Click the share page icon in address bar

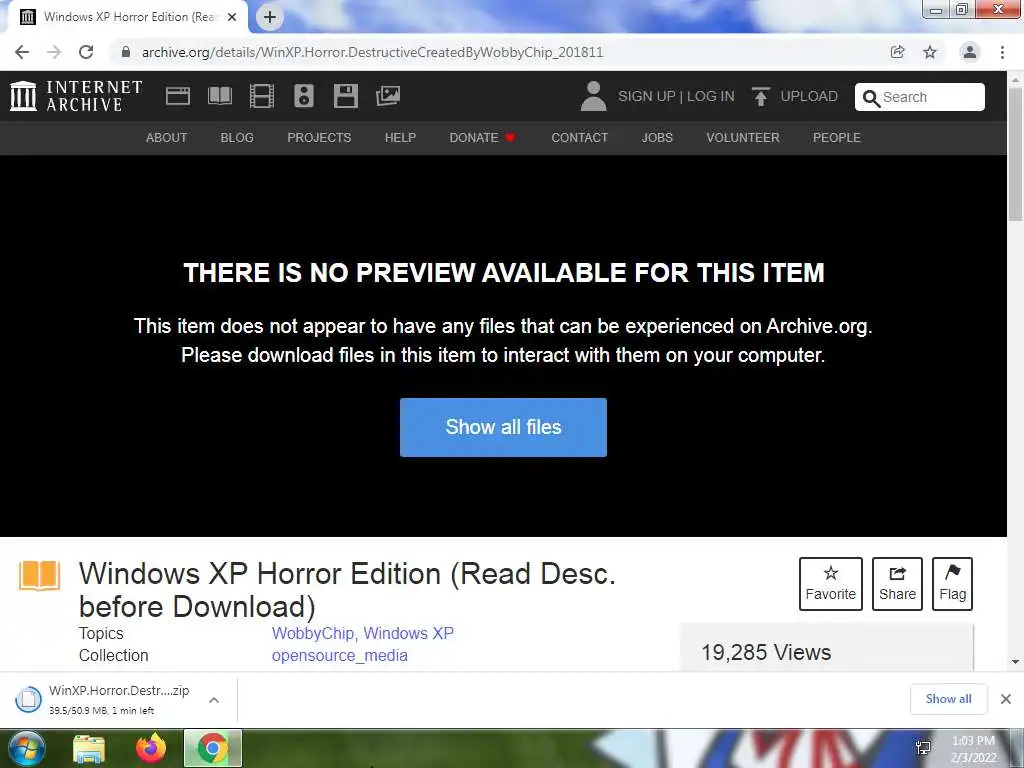(x=898, y=52)
